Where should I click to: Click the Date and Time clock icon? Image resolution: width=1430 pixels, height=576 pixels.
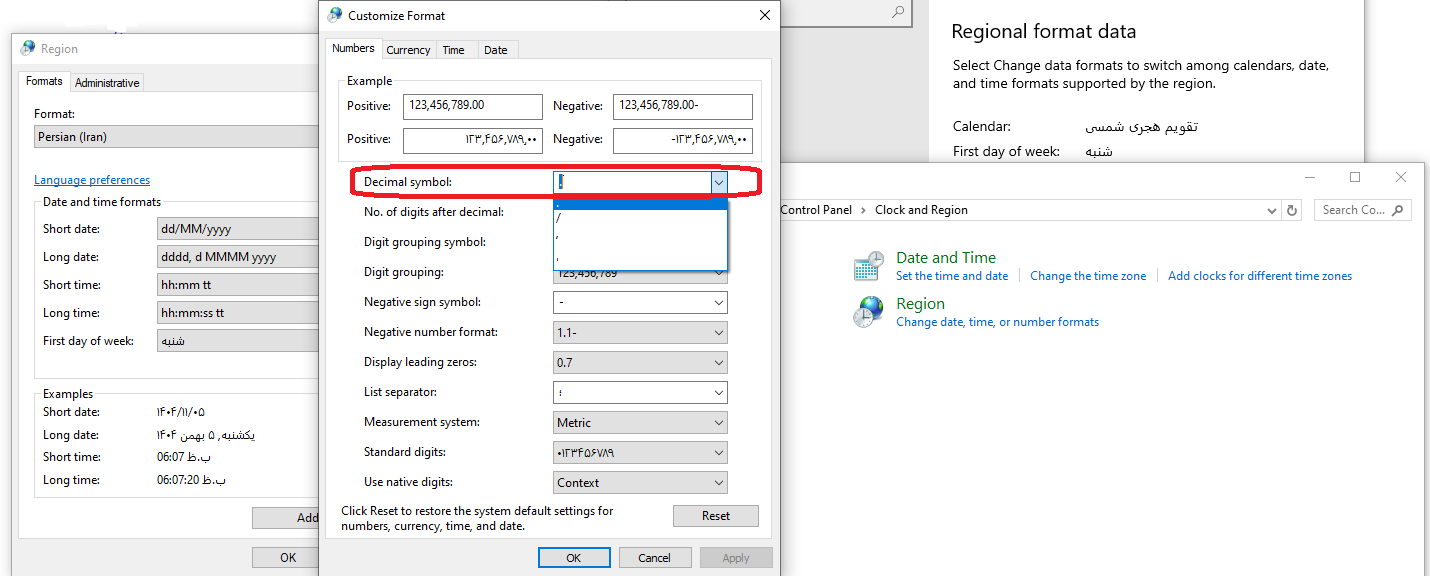(866, 266)
